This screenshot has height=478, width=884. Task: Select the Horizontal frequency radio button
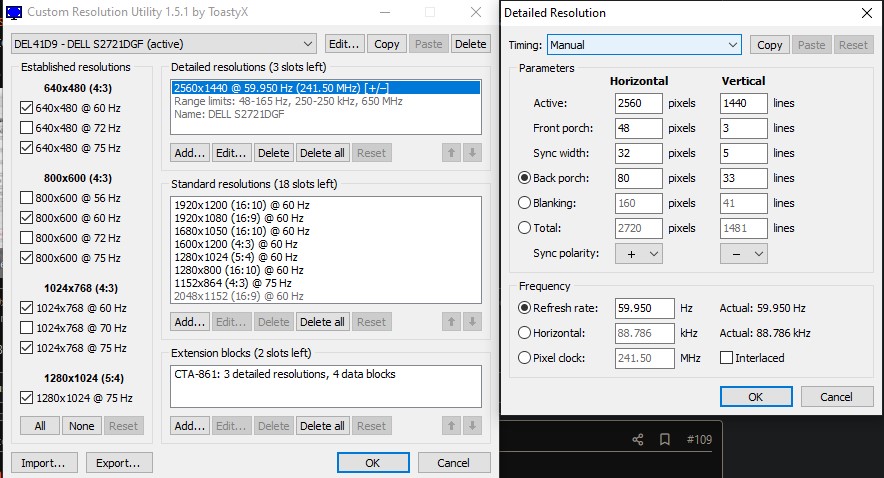524,333
